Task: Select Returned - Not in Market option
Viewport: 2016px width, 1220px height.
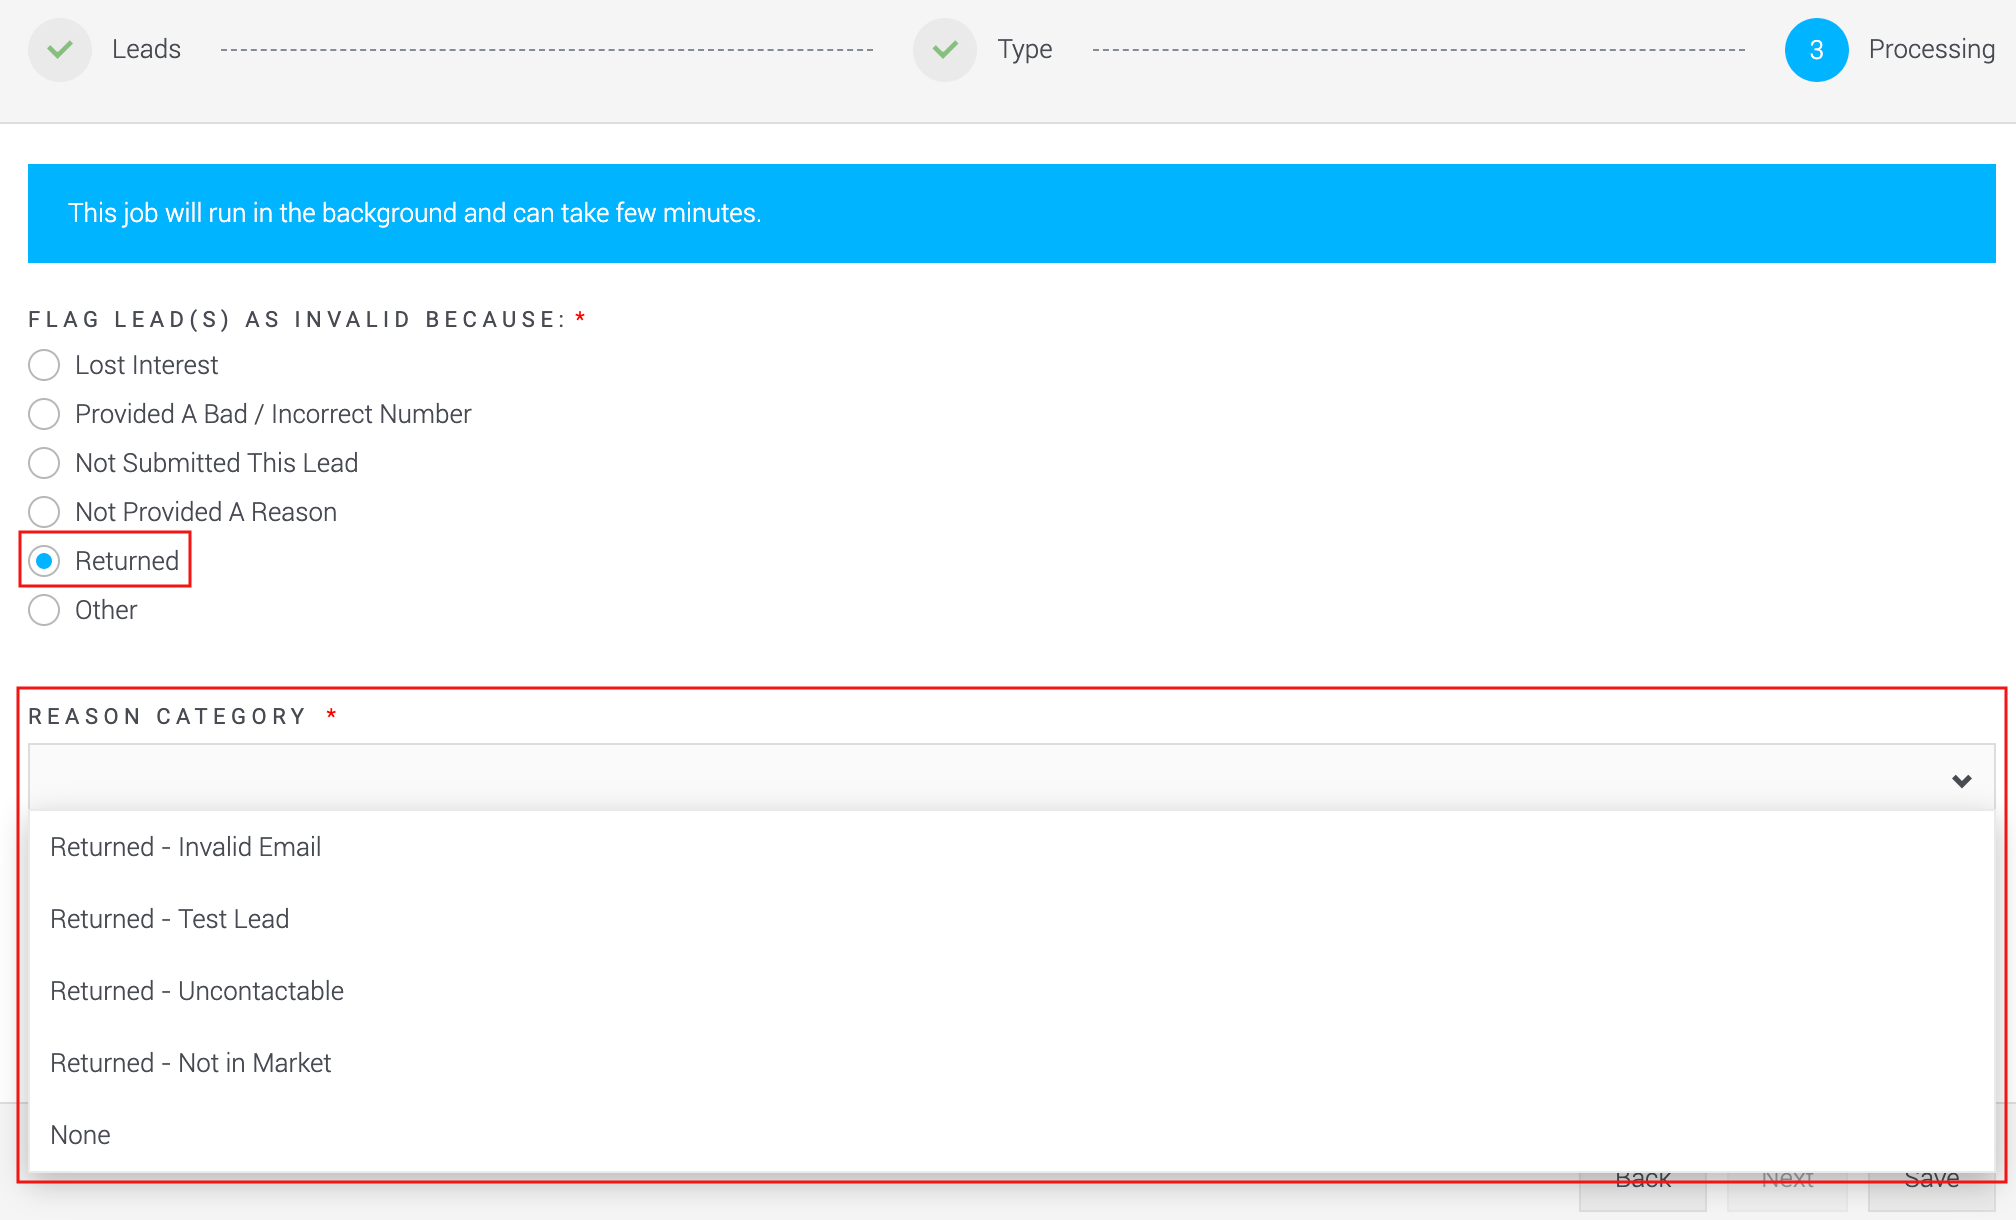Action: 1012,1063
